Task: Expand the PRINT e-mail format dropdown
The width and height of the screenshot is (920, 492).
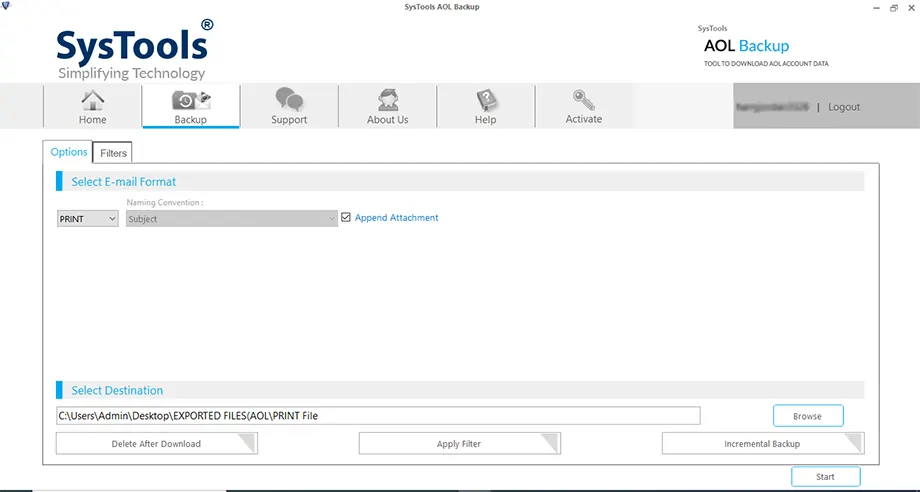Action: (x=87, y=219)
